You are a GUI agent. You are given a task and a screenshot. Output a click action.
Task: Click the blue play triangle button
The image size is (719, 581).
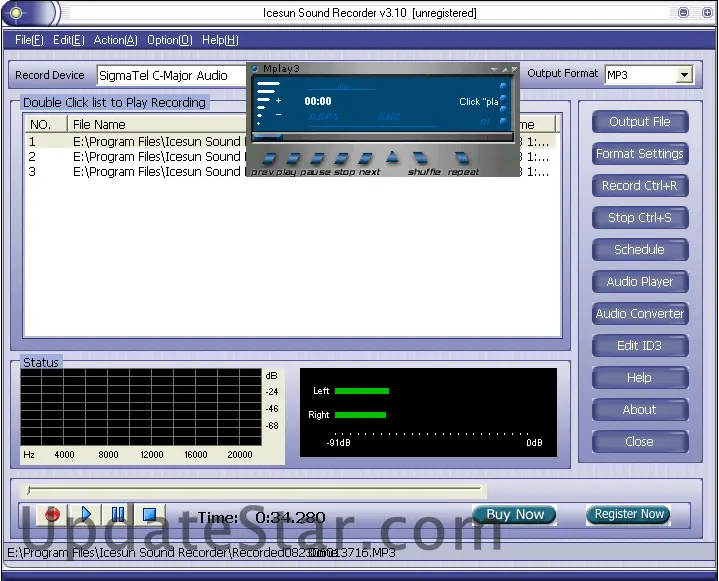(x=85, y=515)
